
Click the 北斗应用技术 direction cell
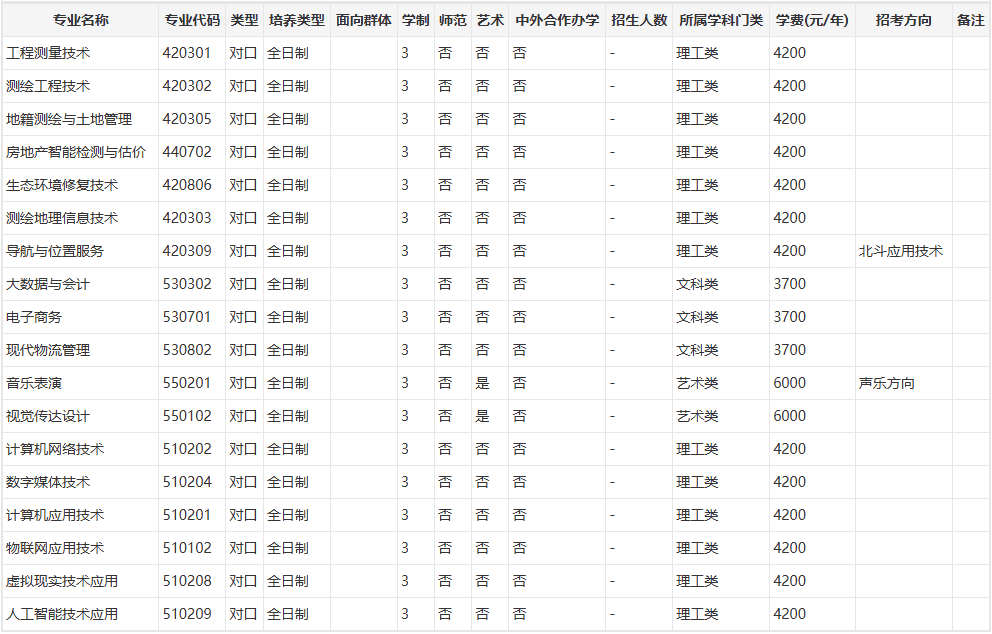pos(900,251)
